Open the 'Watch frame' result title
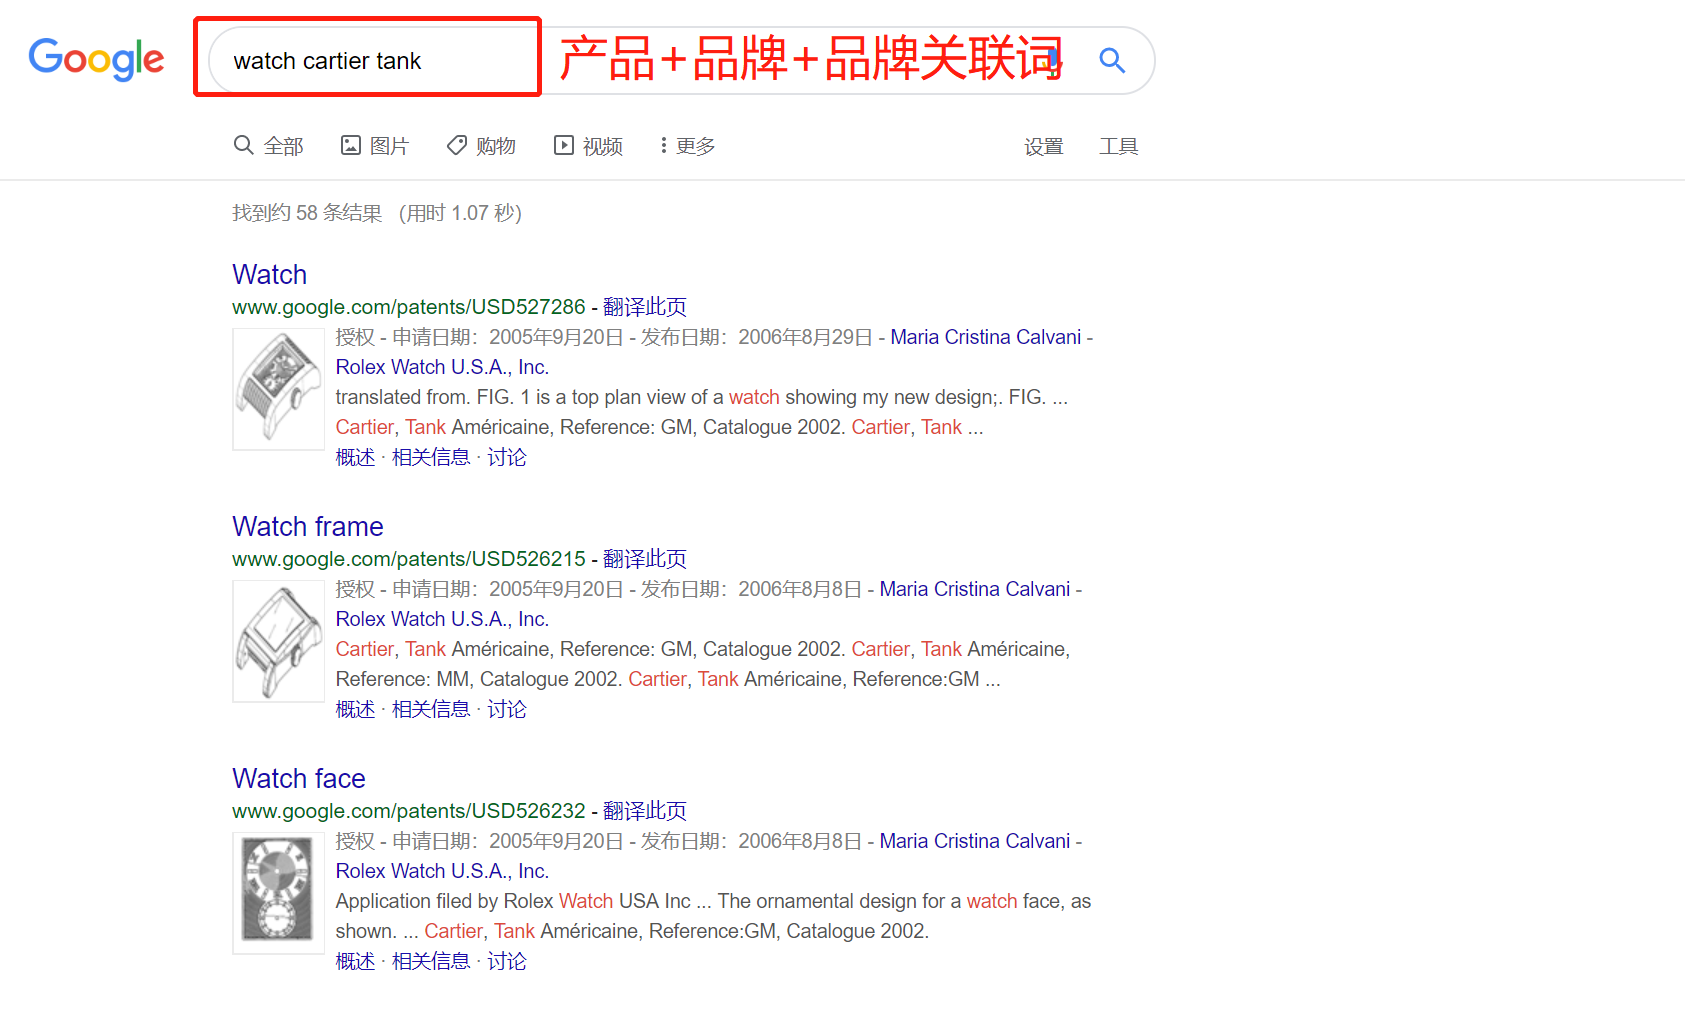 (307, 526)
